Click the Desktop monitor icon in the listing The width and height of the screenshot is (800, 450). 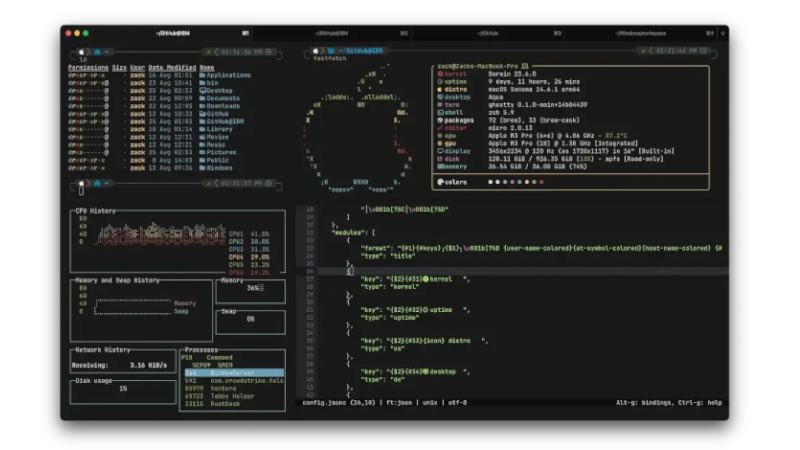click(203, 90)
